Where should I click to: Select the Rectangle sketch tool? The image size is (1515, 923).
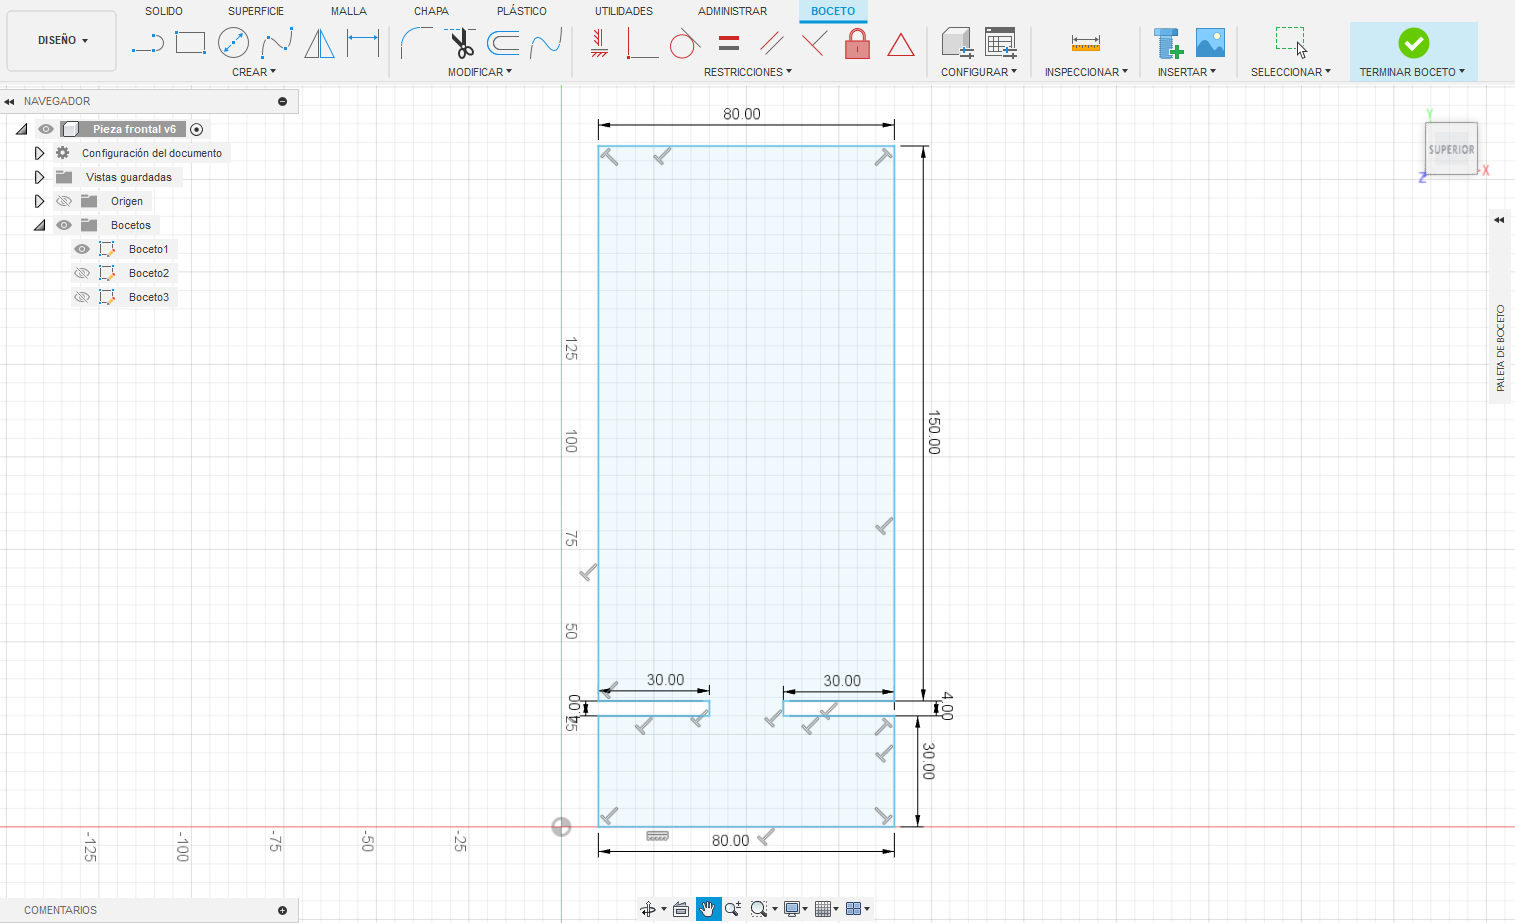coord(190,43)
